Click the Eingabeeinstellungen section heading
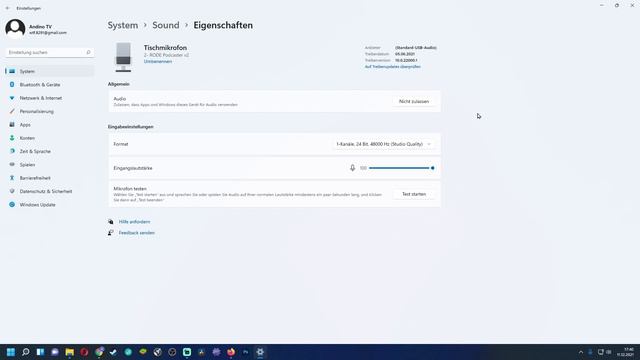This screenshot has width=640, height=360. (131, 127)
